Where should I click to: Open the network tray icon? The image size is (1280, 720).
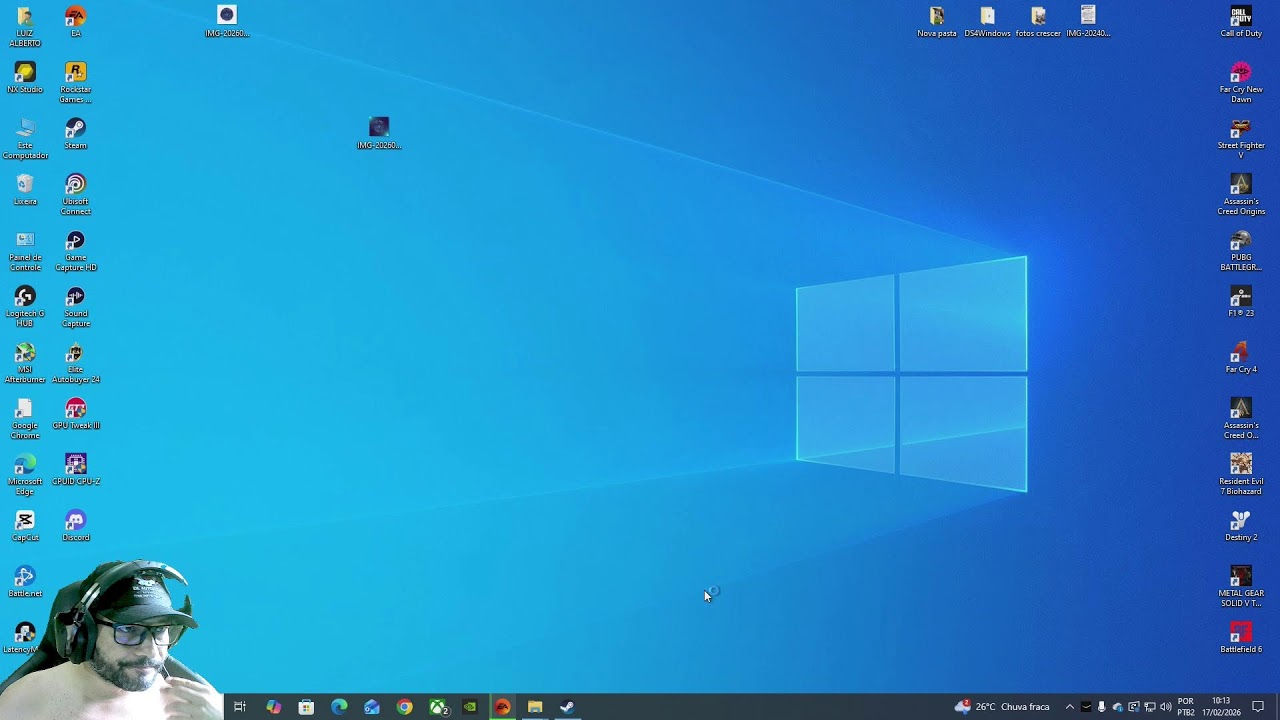pos(1149,707)
